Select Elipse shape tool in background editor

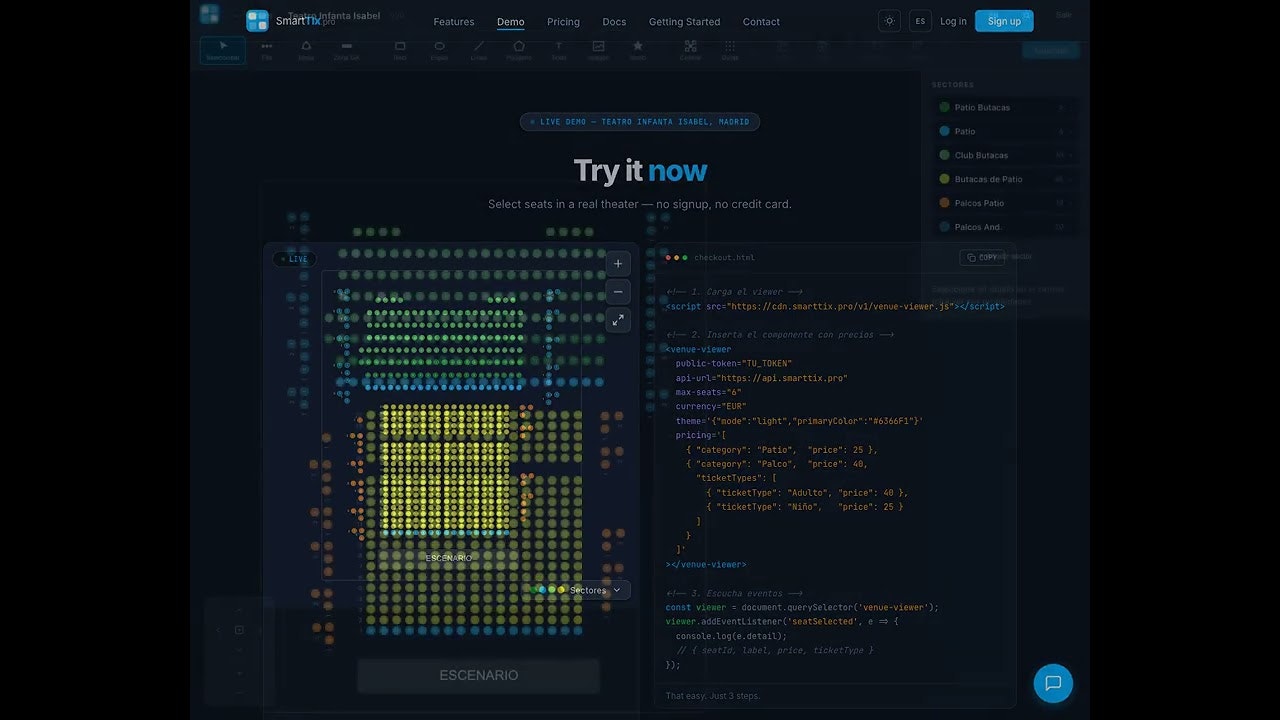click(439, 50)
